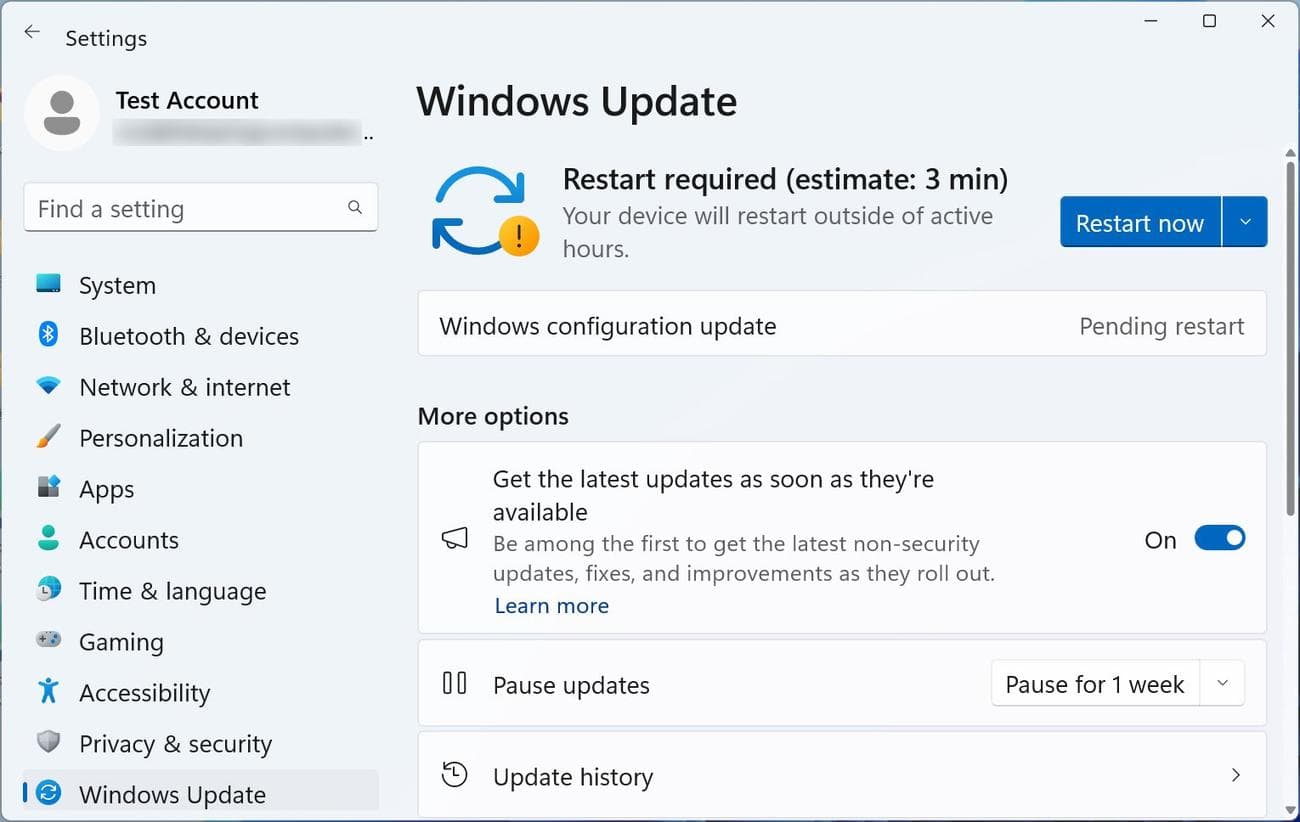Screen dimensions: 1300x822
Task: Click the Update history clock icon
Action: point(454,775)
